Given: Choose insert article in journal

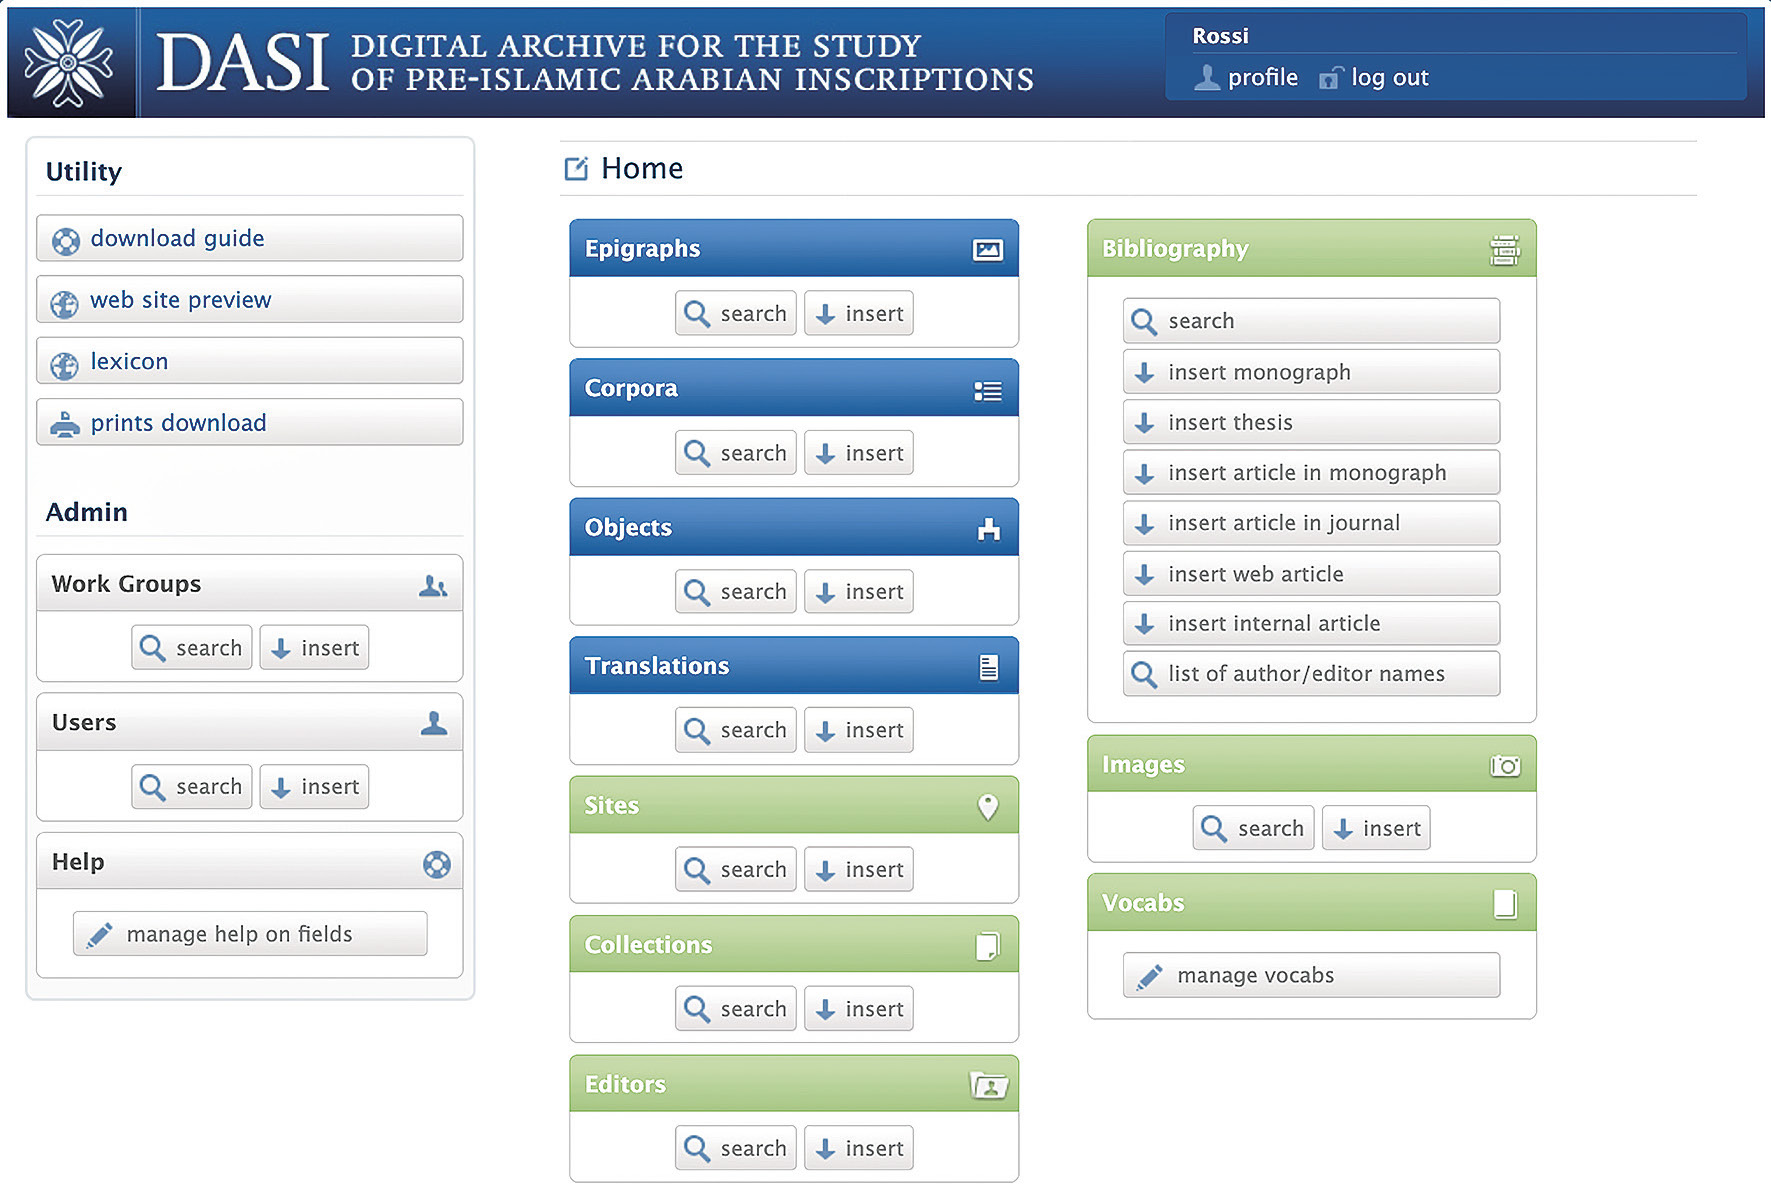Looking at the screenshot, I should (1310, 523).
